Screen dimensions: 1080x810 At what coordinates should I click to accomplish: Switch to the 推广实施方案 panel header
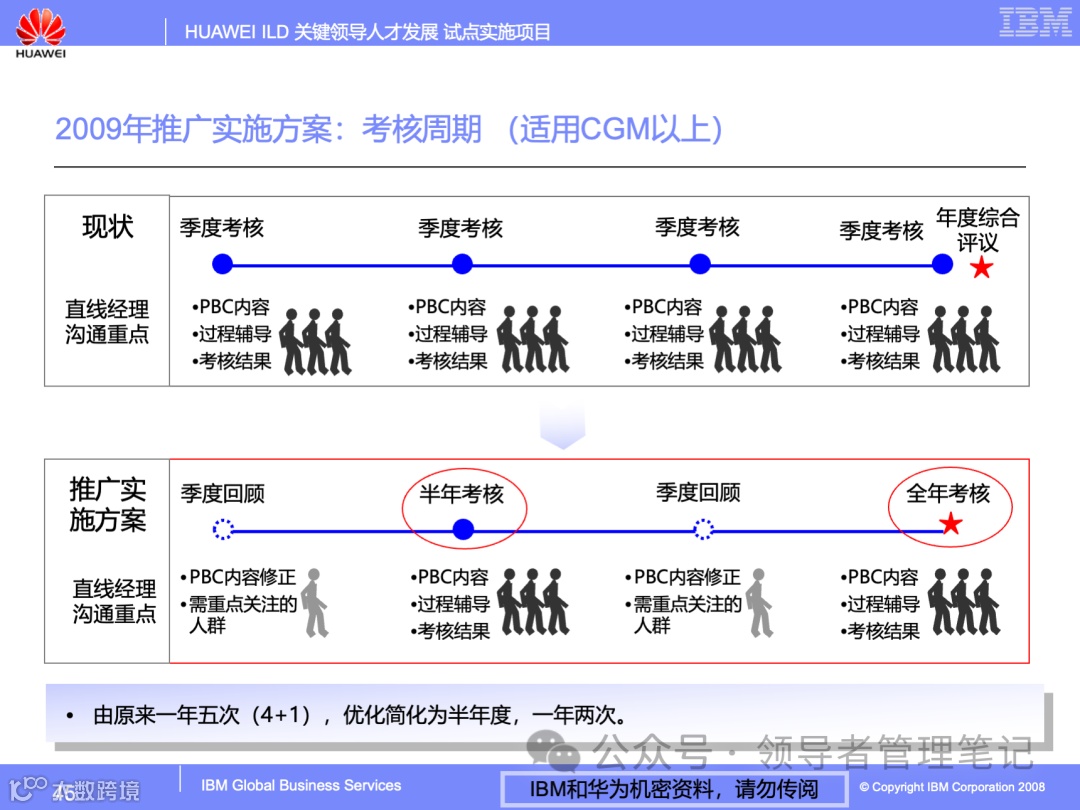pyautogui.click(x=107, y=505)
